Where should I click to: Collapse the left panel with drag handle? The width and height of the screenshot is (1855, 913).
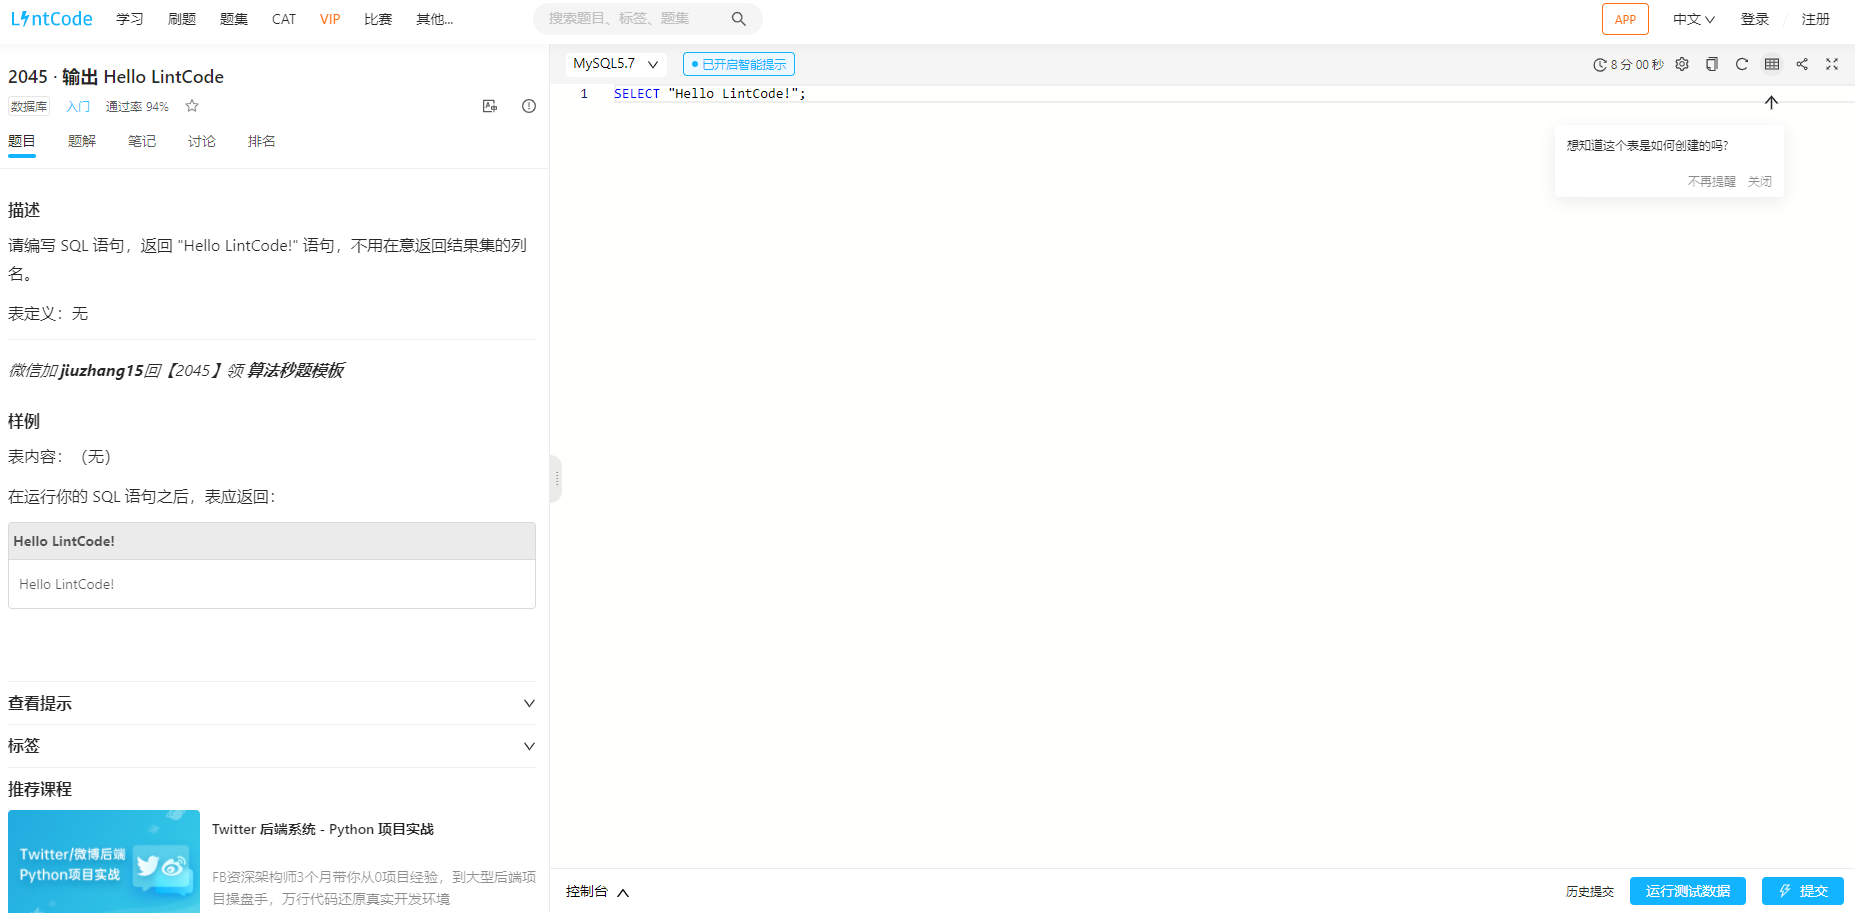556,479
